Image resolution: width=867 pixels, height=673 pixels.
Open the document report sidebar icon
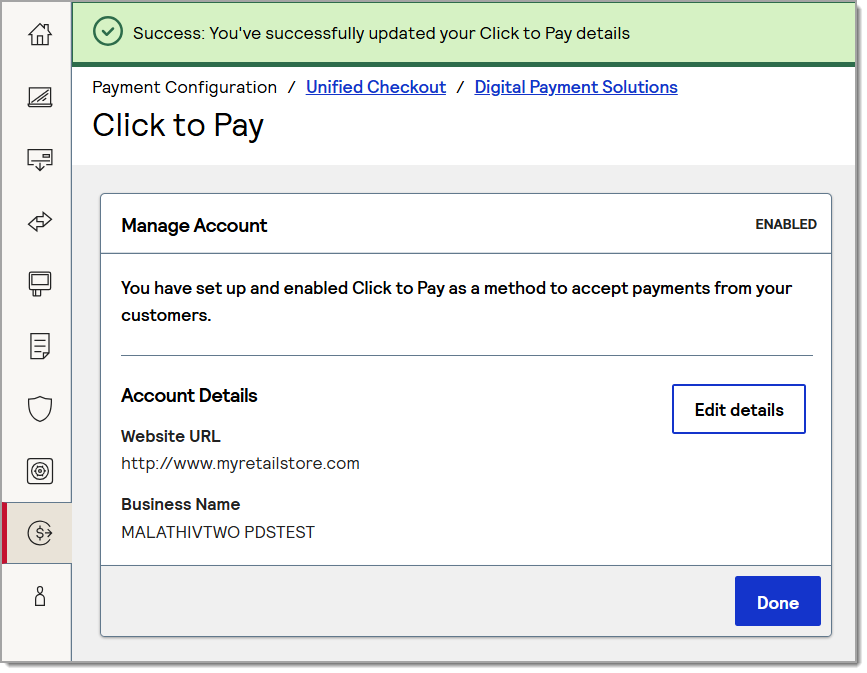click(x=39, y=347)
